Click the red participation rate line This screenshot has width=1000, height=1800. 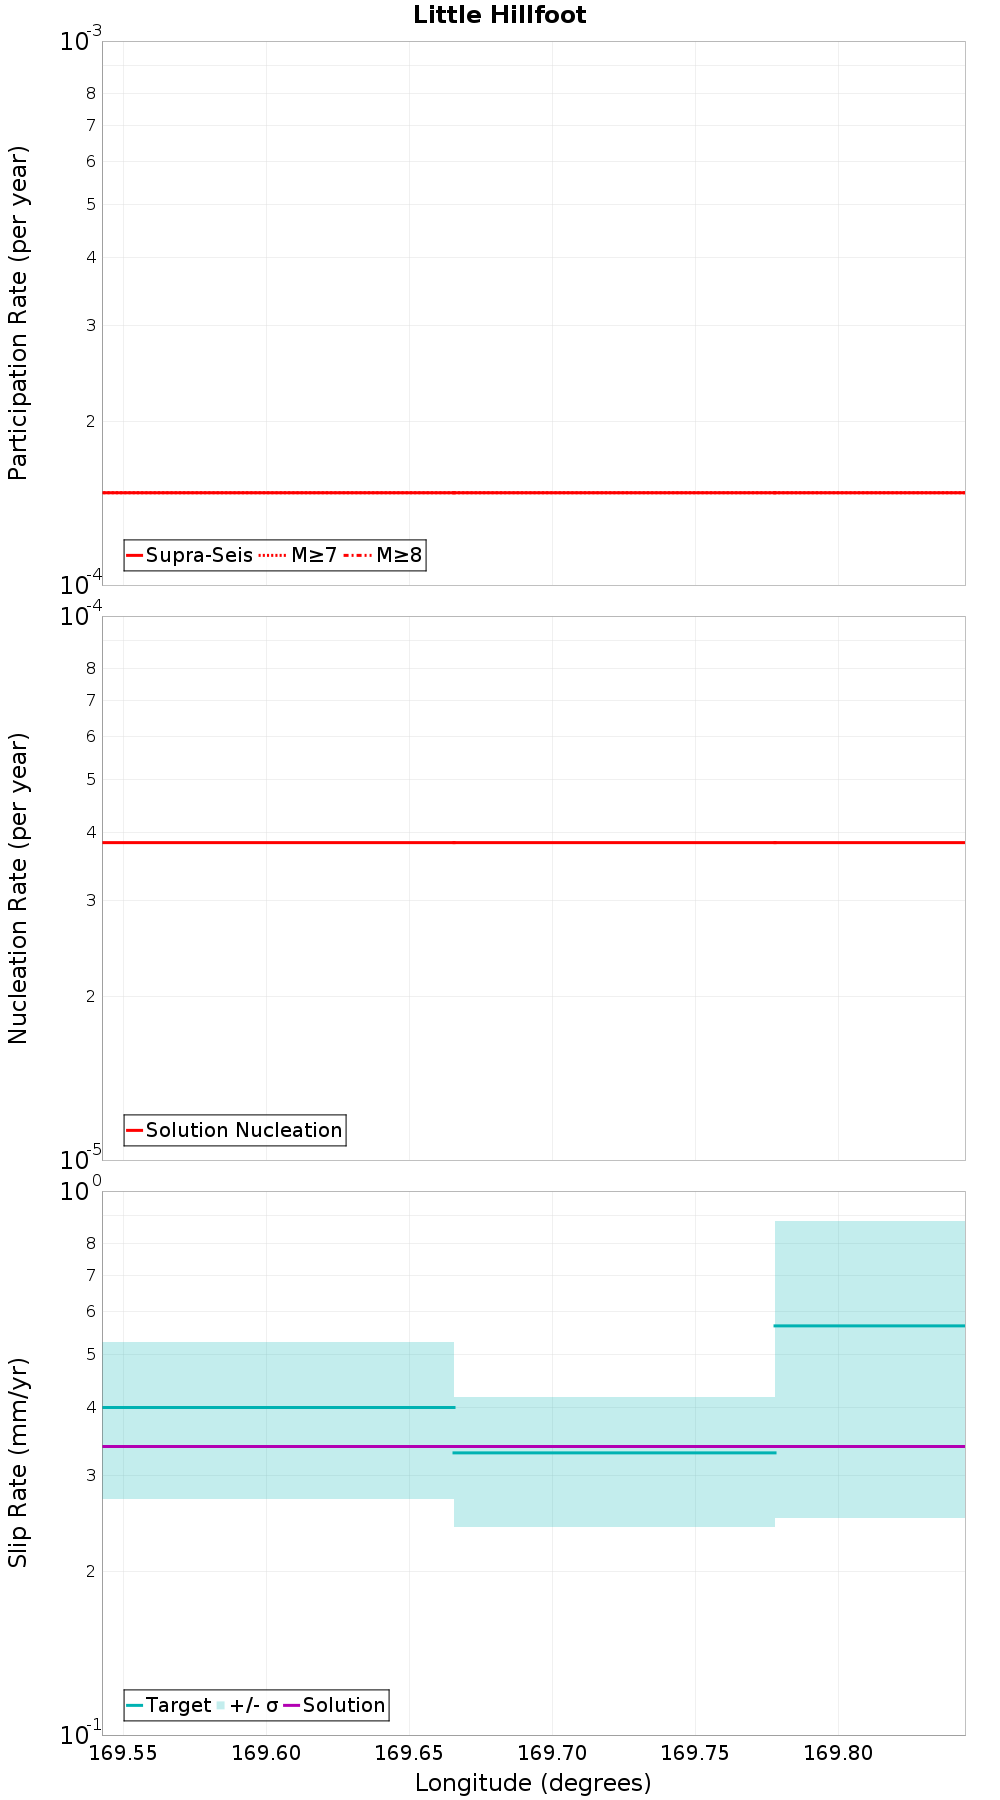point(533,492)
